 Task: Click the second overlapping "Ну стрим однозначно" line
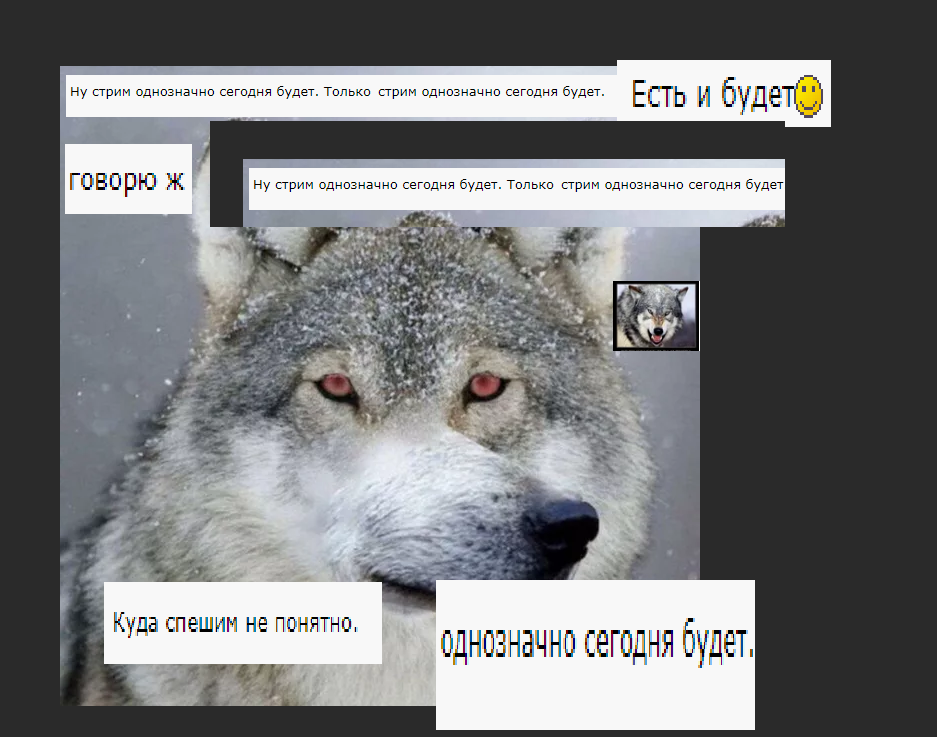point(518,185)
